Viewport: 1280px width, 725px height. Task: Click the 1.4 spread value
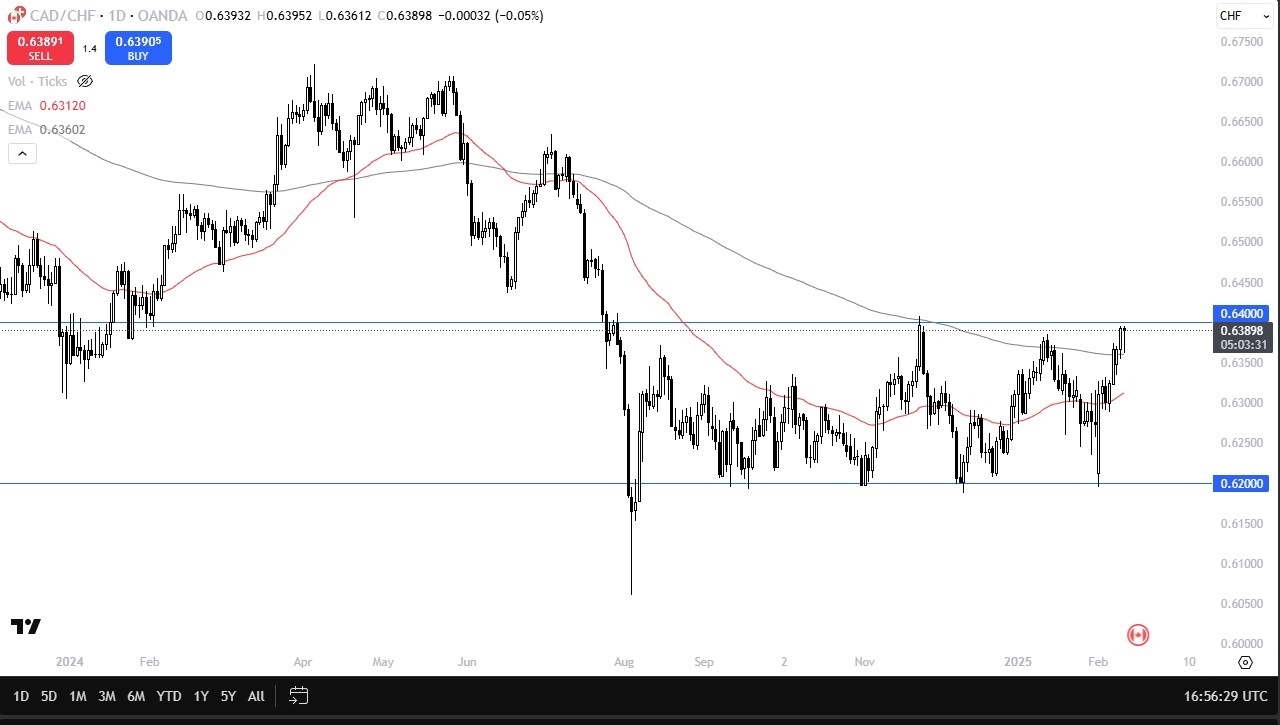tap(90, 47)
